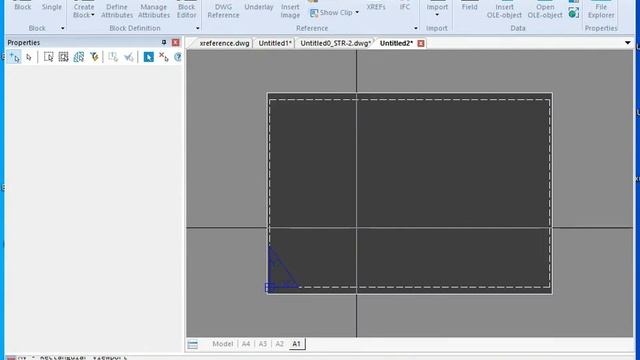Click the select objects rectangle icon in Properties
Screen dimensions: 640x360
[x=48, y=57]
